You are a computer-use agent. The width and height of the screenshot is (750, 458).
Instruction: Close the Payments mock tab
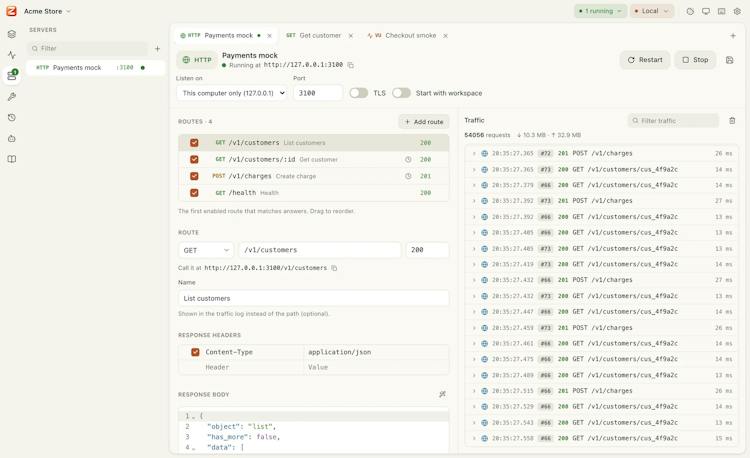coord(269,36)
